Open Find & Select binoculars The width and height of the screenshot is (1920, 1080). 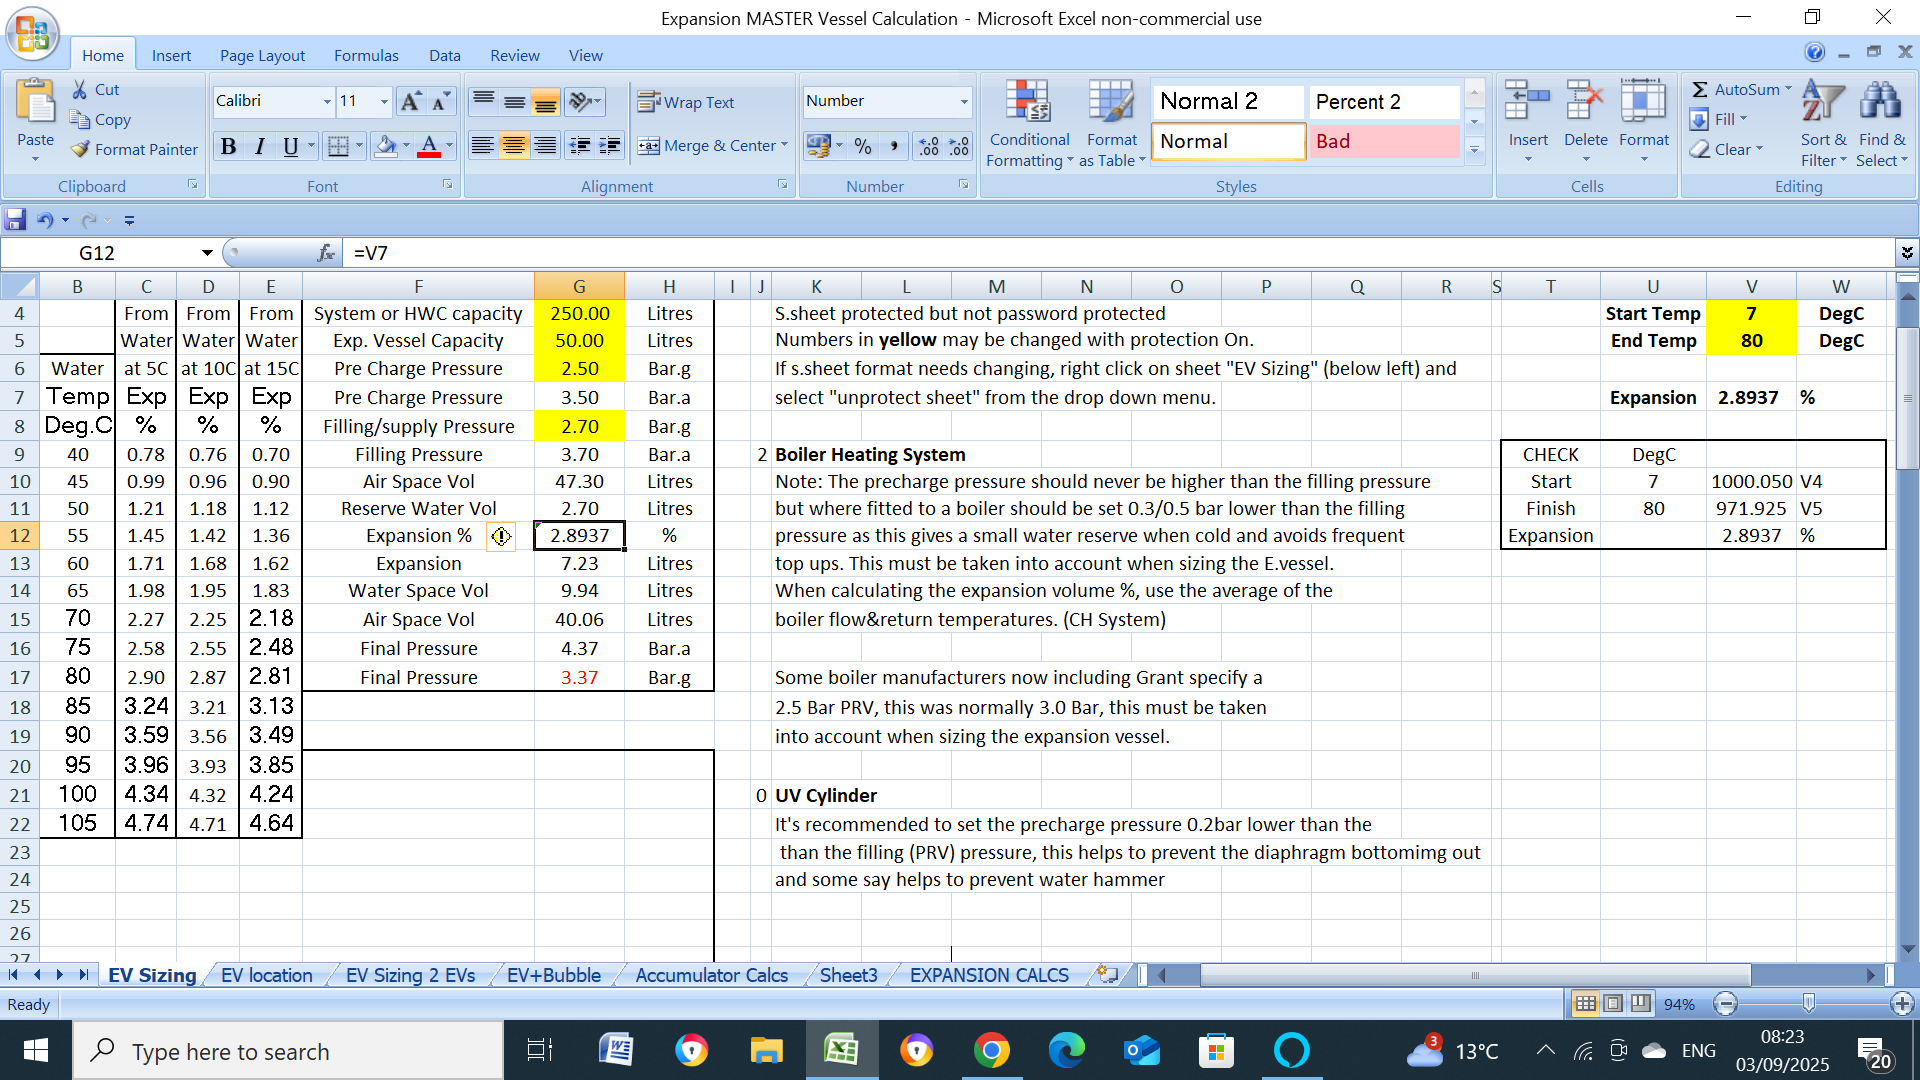pos(1881,124)
